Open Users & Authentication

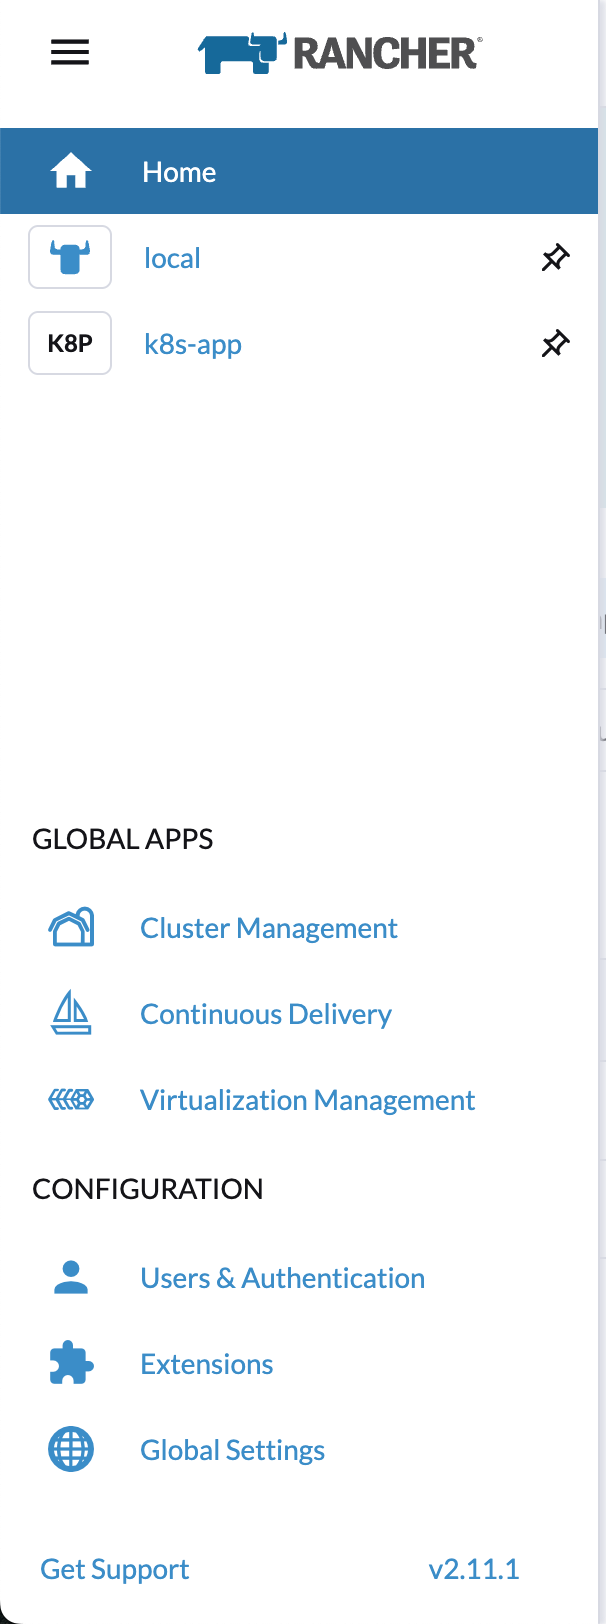point(283,1278)
